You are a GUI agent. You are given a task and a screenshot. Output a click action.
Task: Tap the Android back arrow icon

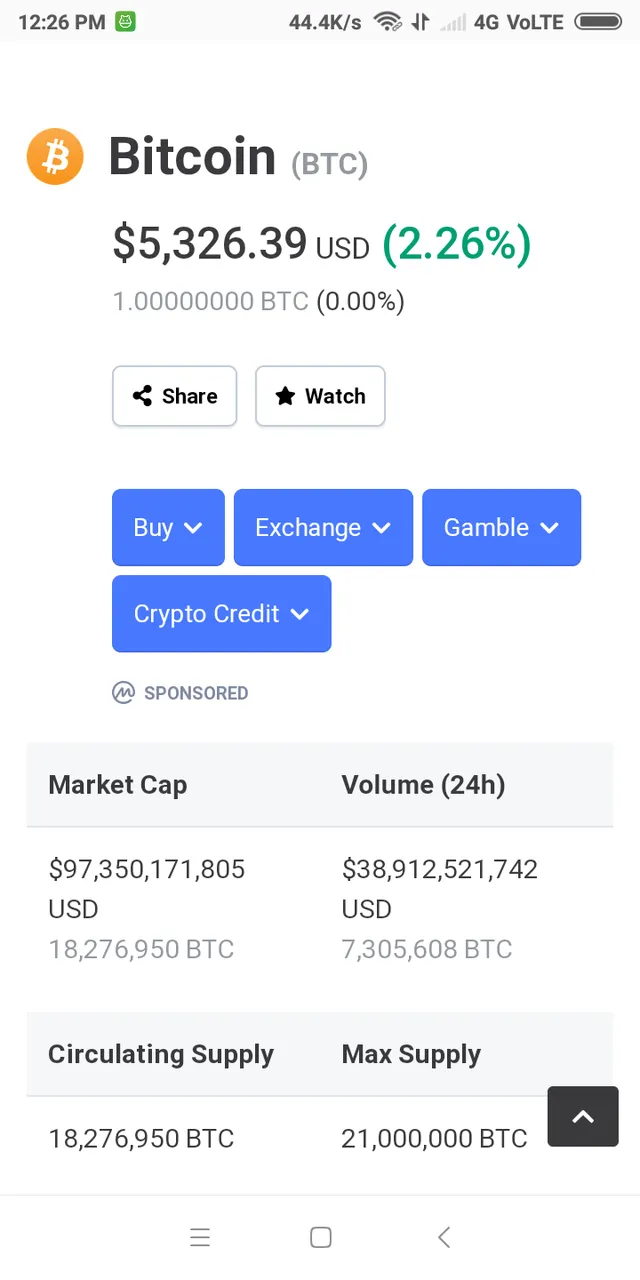pyautogui.click(x=444, y=1237)
